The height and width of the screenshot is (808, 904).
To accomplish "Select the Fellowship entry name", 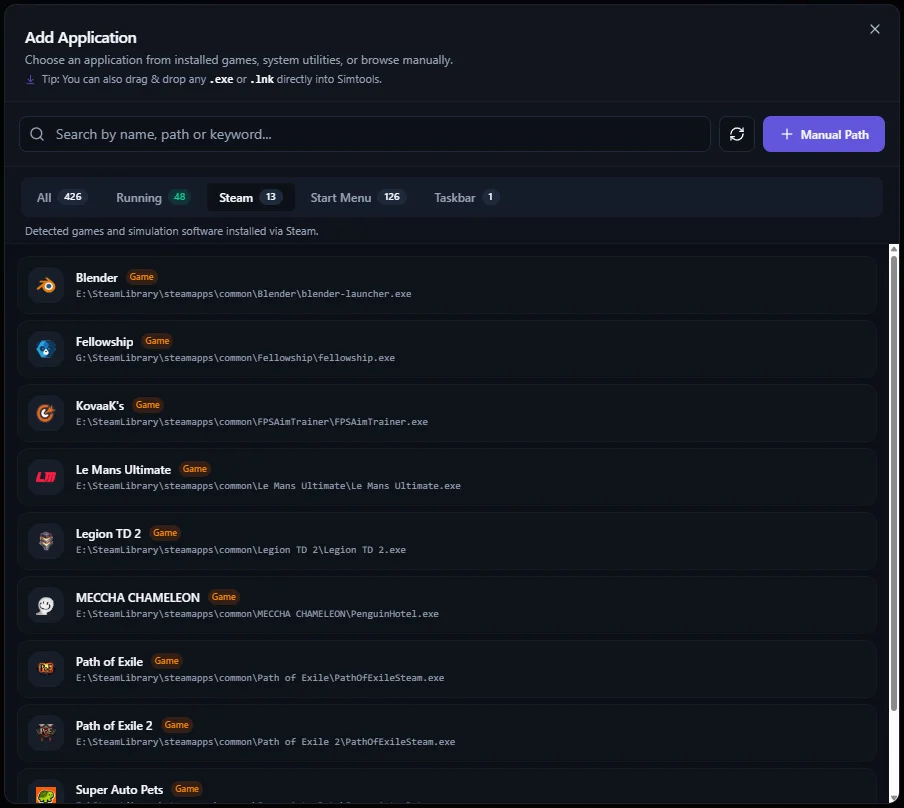I will point(104,341).
